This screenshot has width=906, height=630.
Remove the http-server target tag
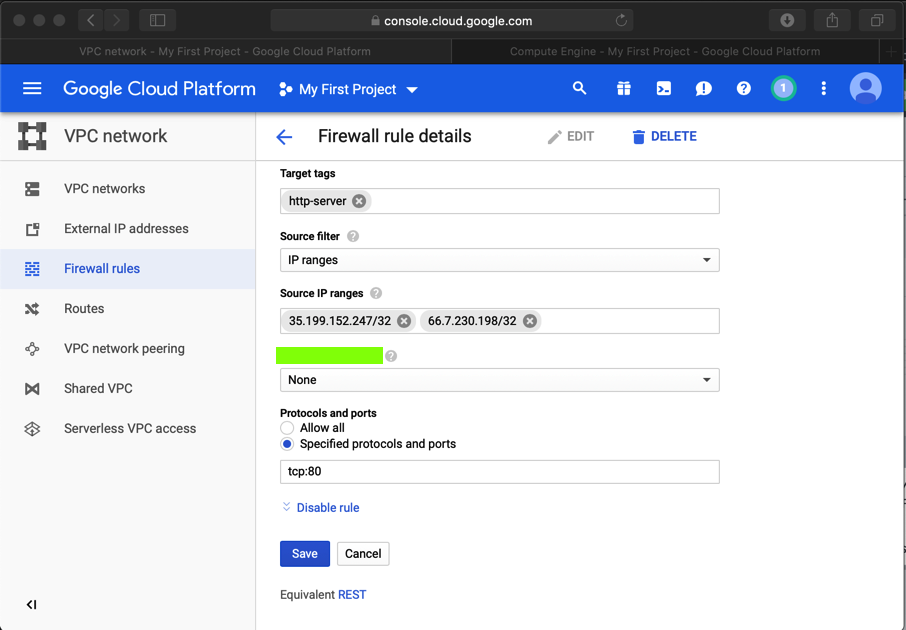359,201
